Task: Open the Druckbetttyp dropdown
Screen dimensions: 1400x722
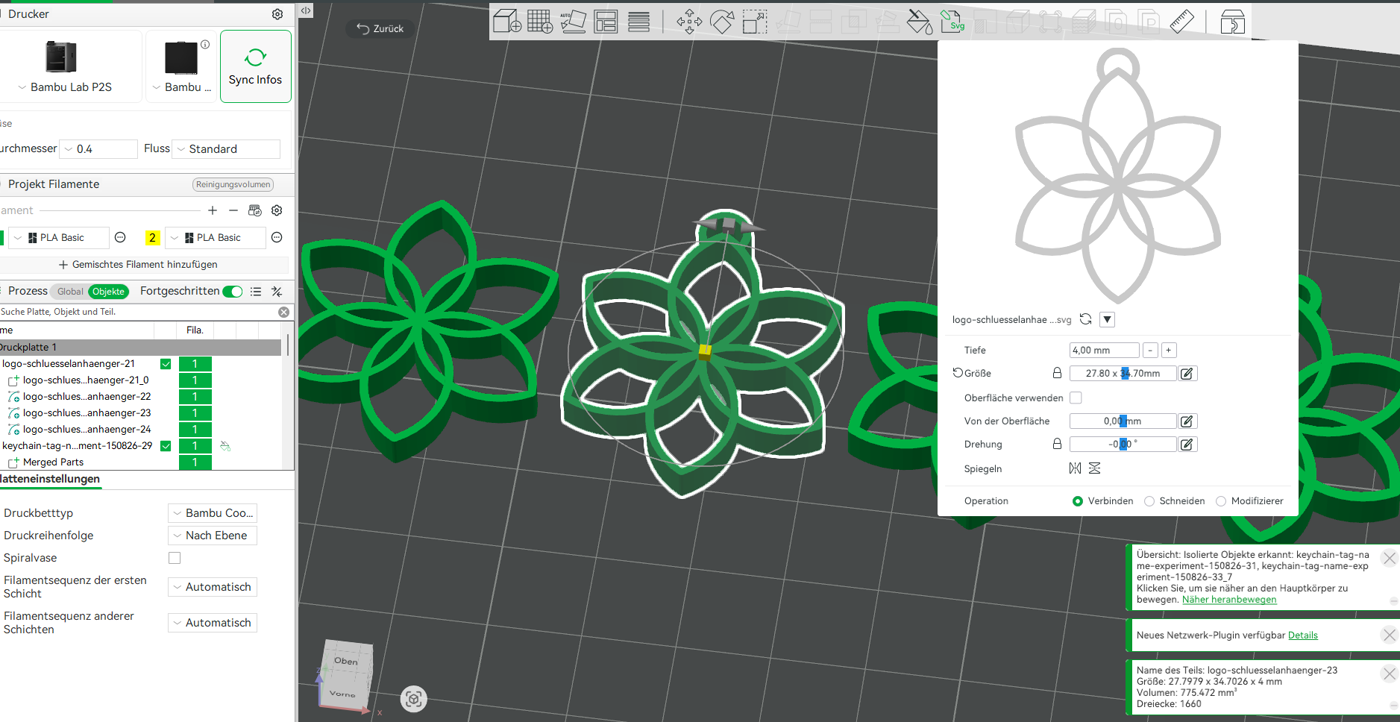Action: [212, 513]
